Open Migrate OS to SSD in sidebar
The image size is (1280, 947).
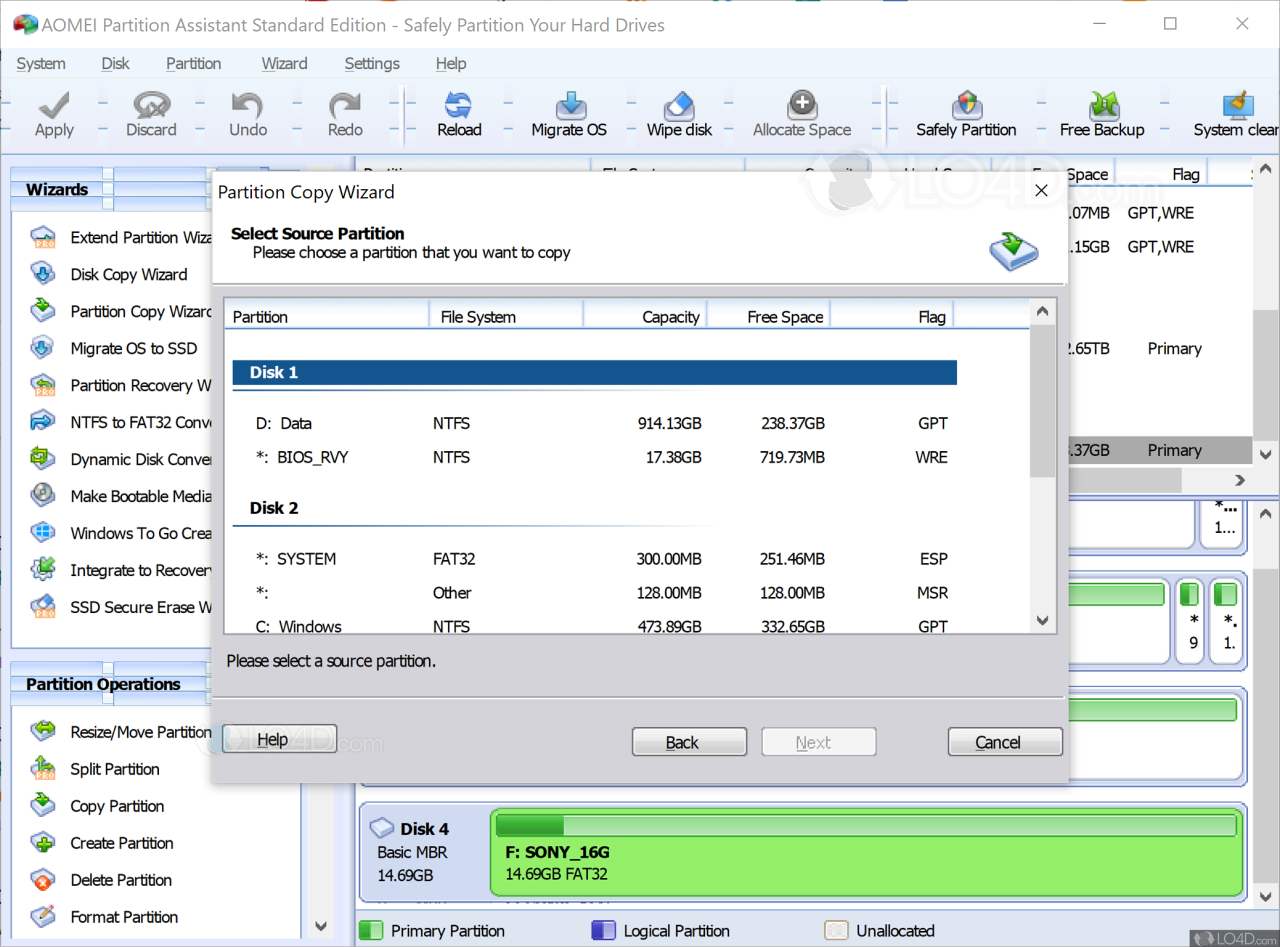coord(115,348)
